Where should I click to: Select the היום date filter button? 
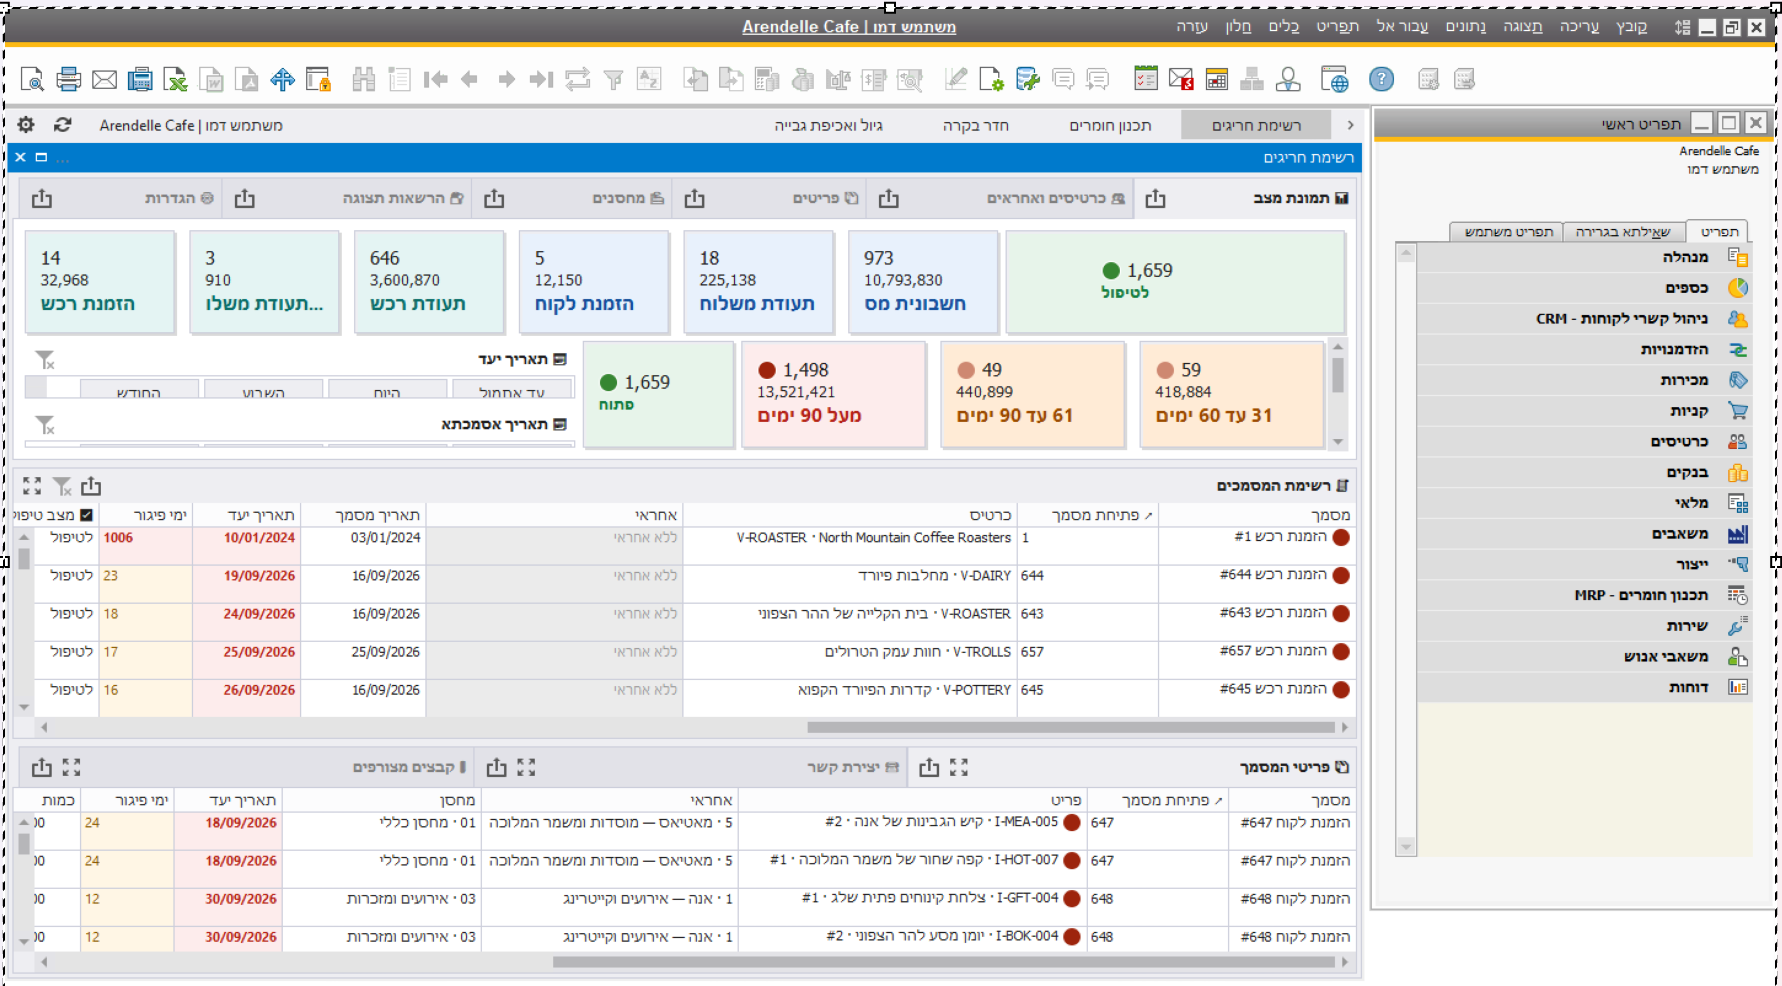pyautogui.click(x=387, y=391)
